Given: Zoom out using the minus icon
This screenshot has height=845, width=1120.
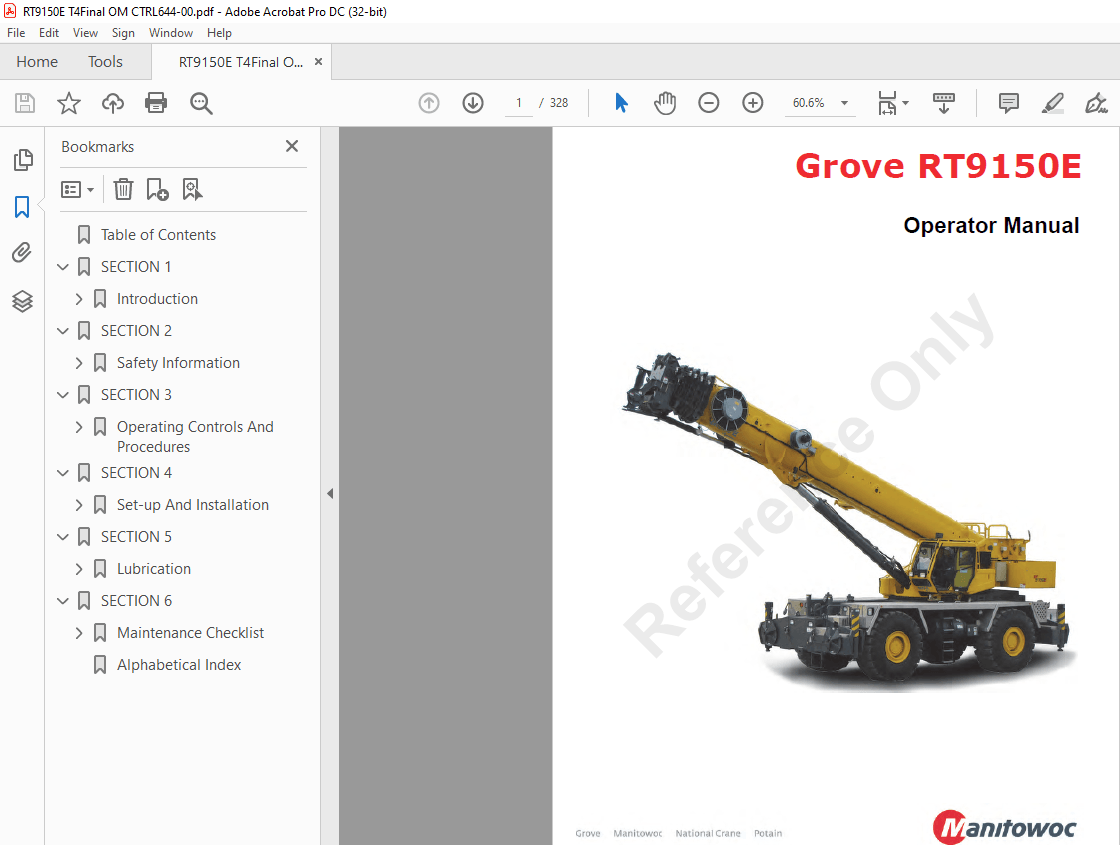Looking at the screenshot, I should tap(709, 103).
